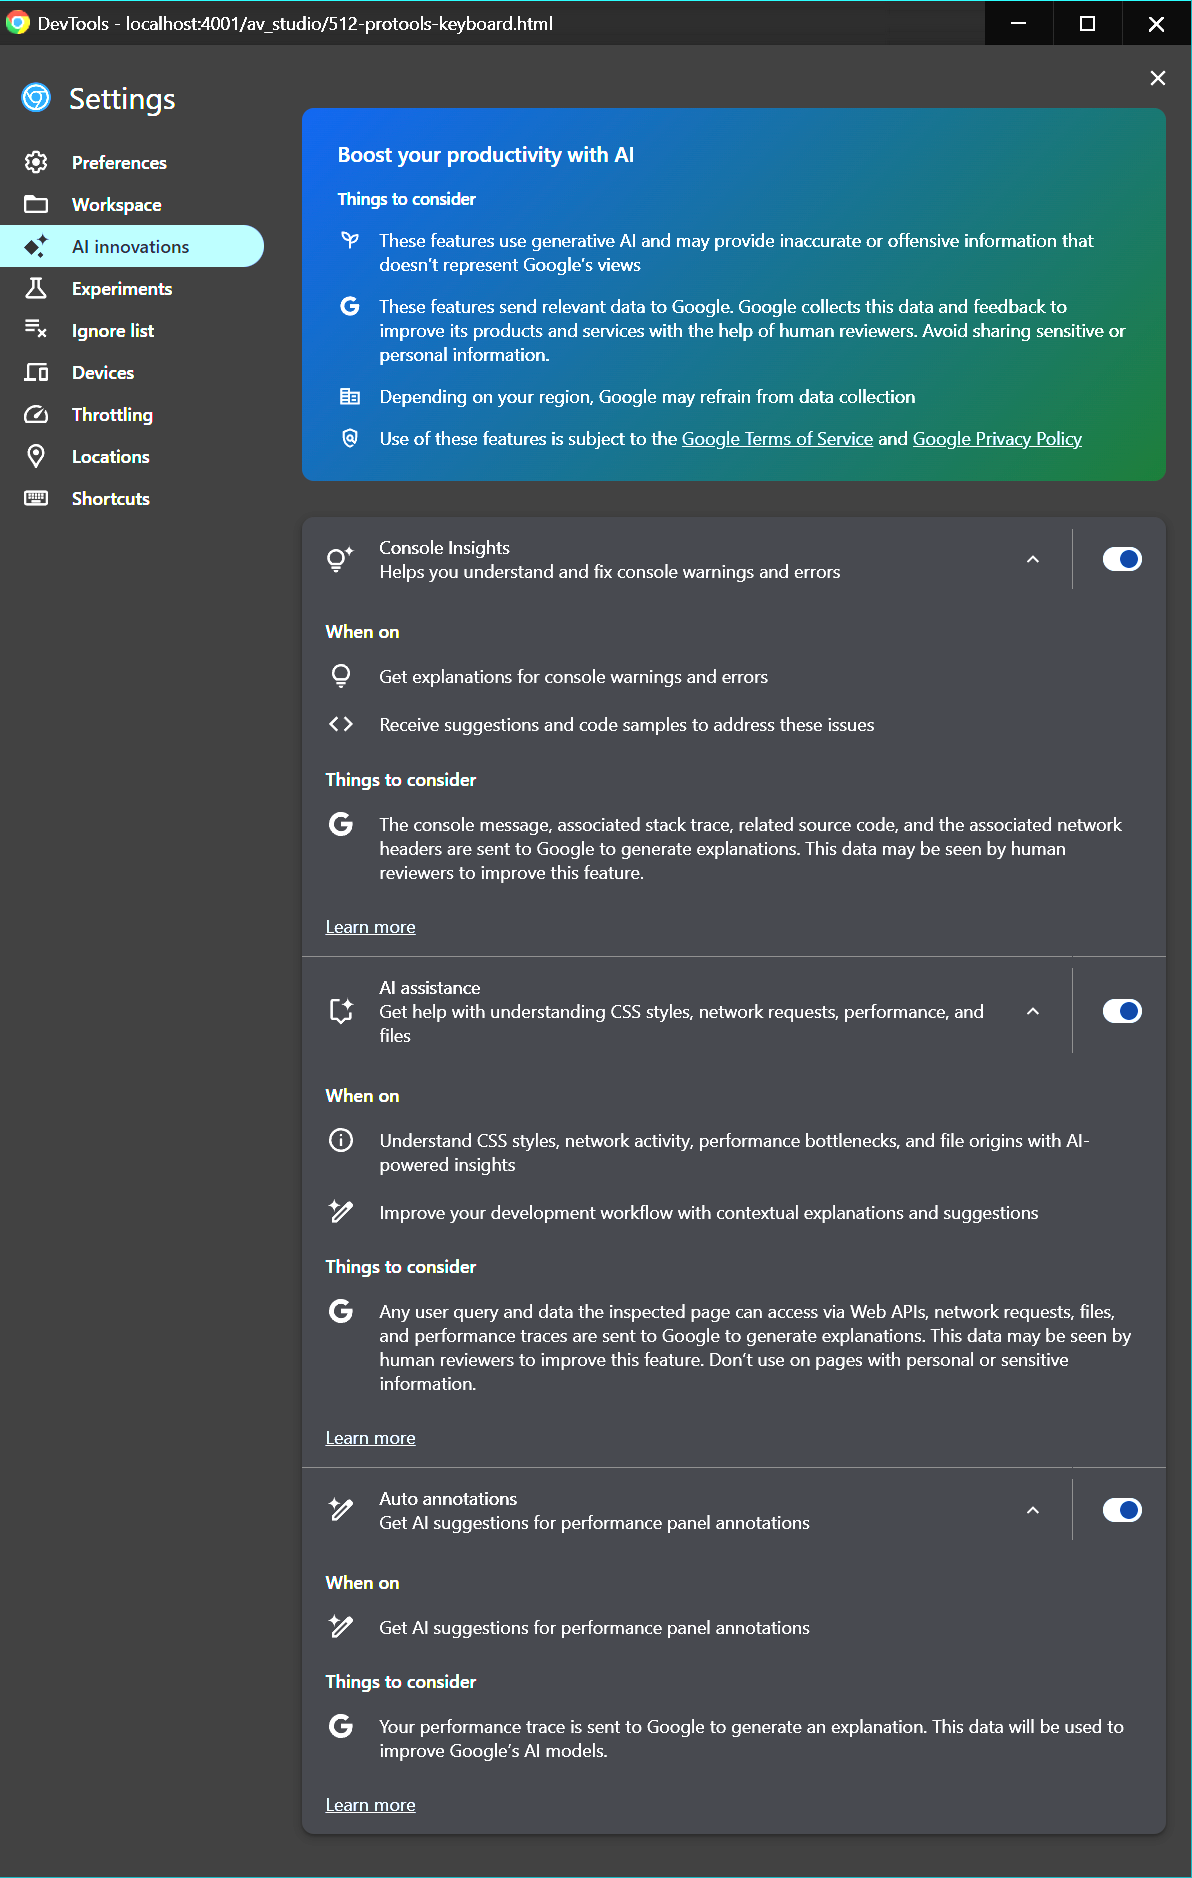The height and width of the screenshot is (1878, 1192).
Task: Collapse the Console Insights section
Action: [1033, 560]
